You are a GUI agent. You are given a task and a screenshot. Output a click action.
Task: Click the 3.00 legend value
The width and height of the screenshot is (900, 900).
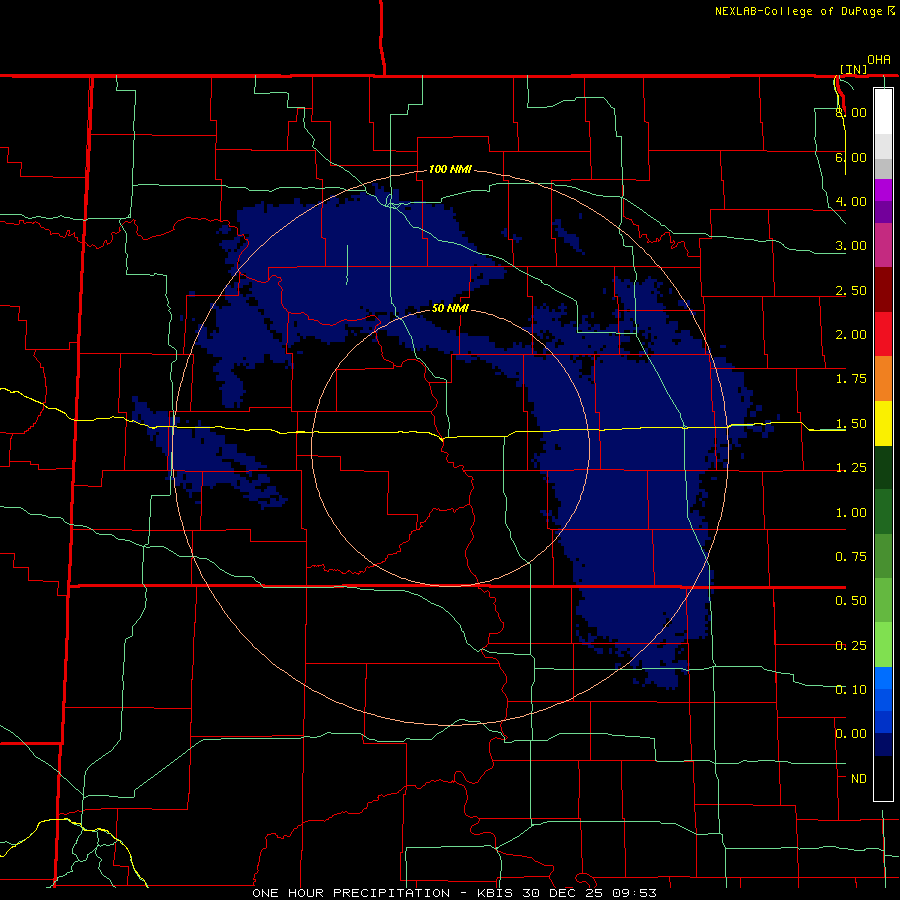pos(851,246)
